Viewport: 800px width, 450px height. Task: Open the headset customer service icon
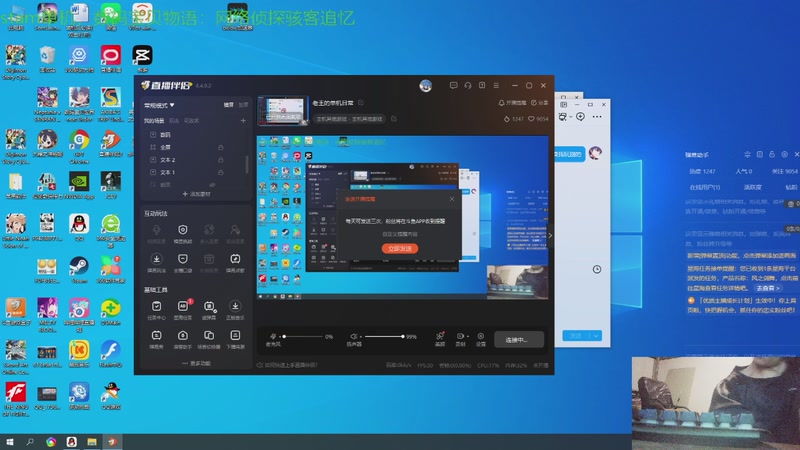(467, 86)
